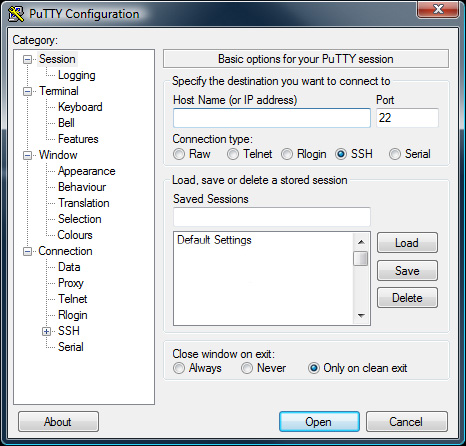Select the Raw connection type

179,154
